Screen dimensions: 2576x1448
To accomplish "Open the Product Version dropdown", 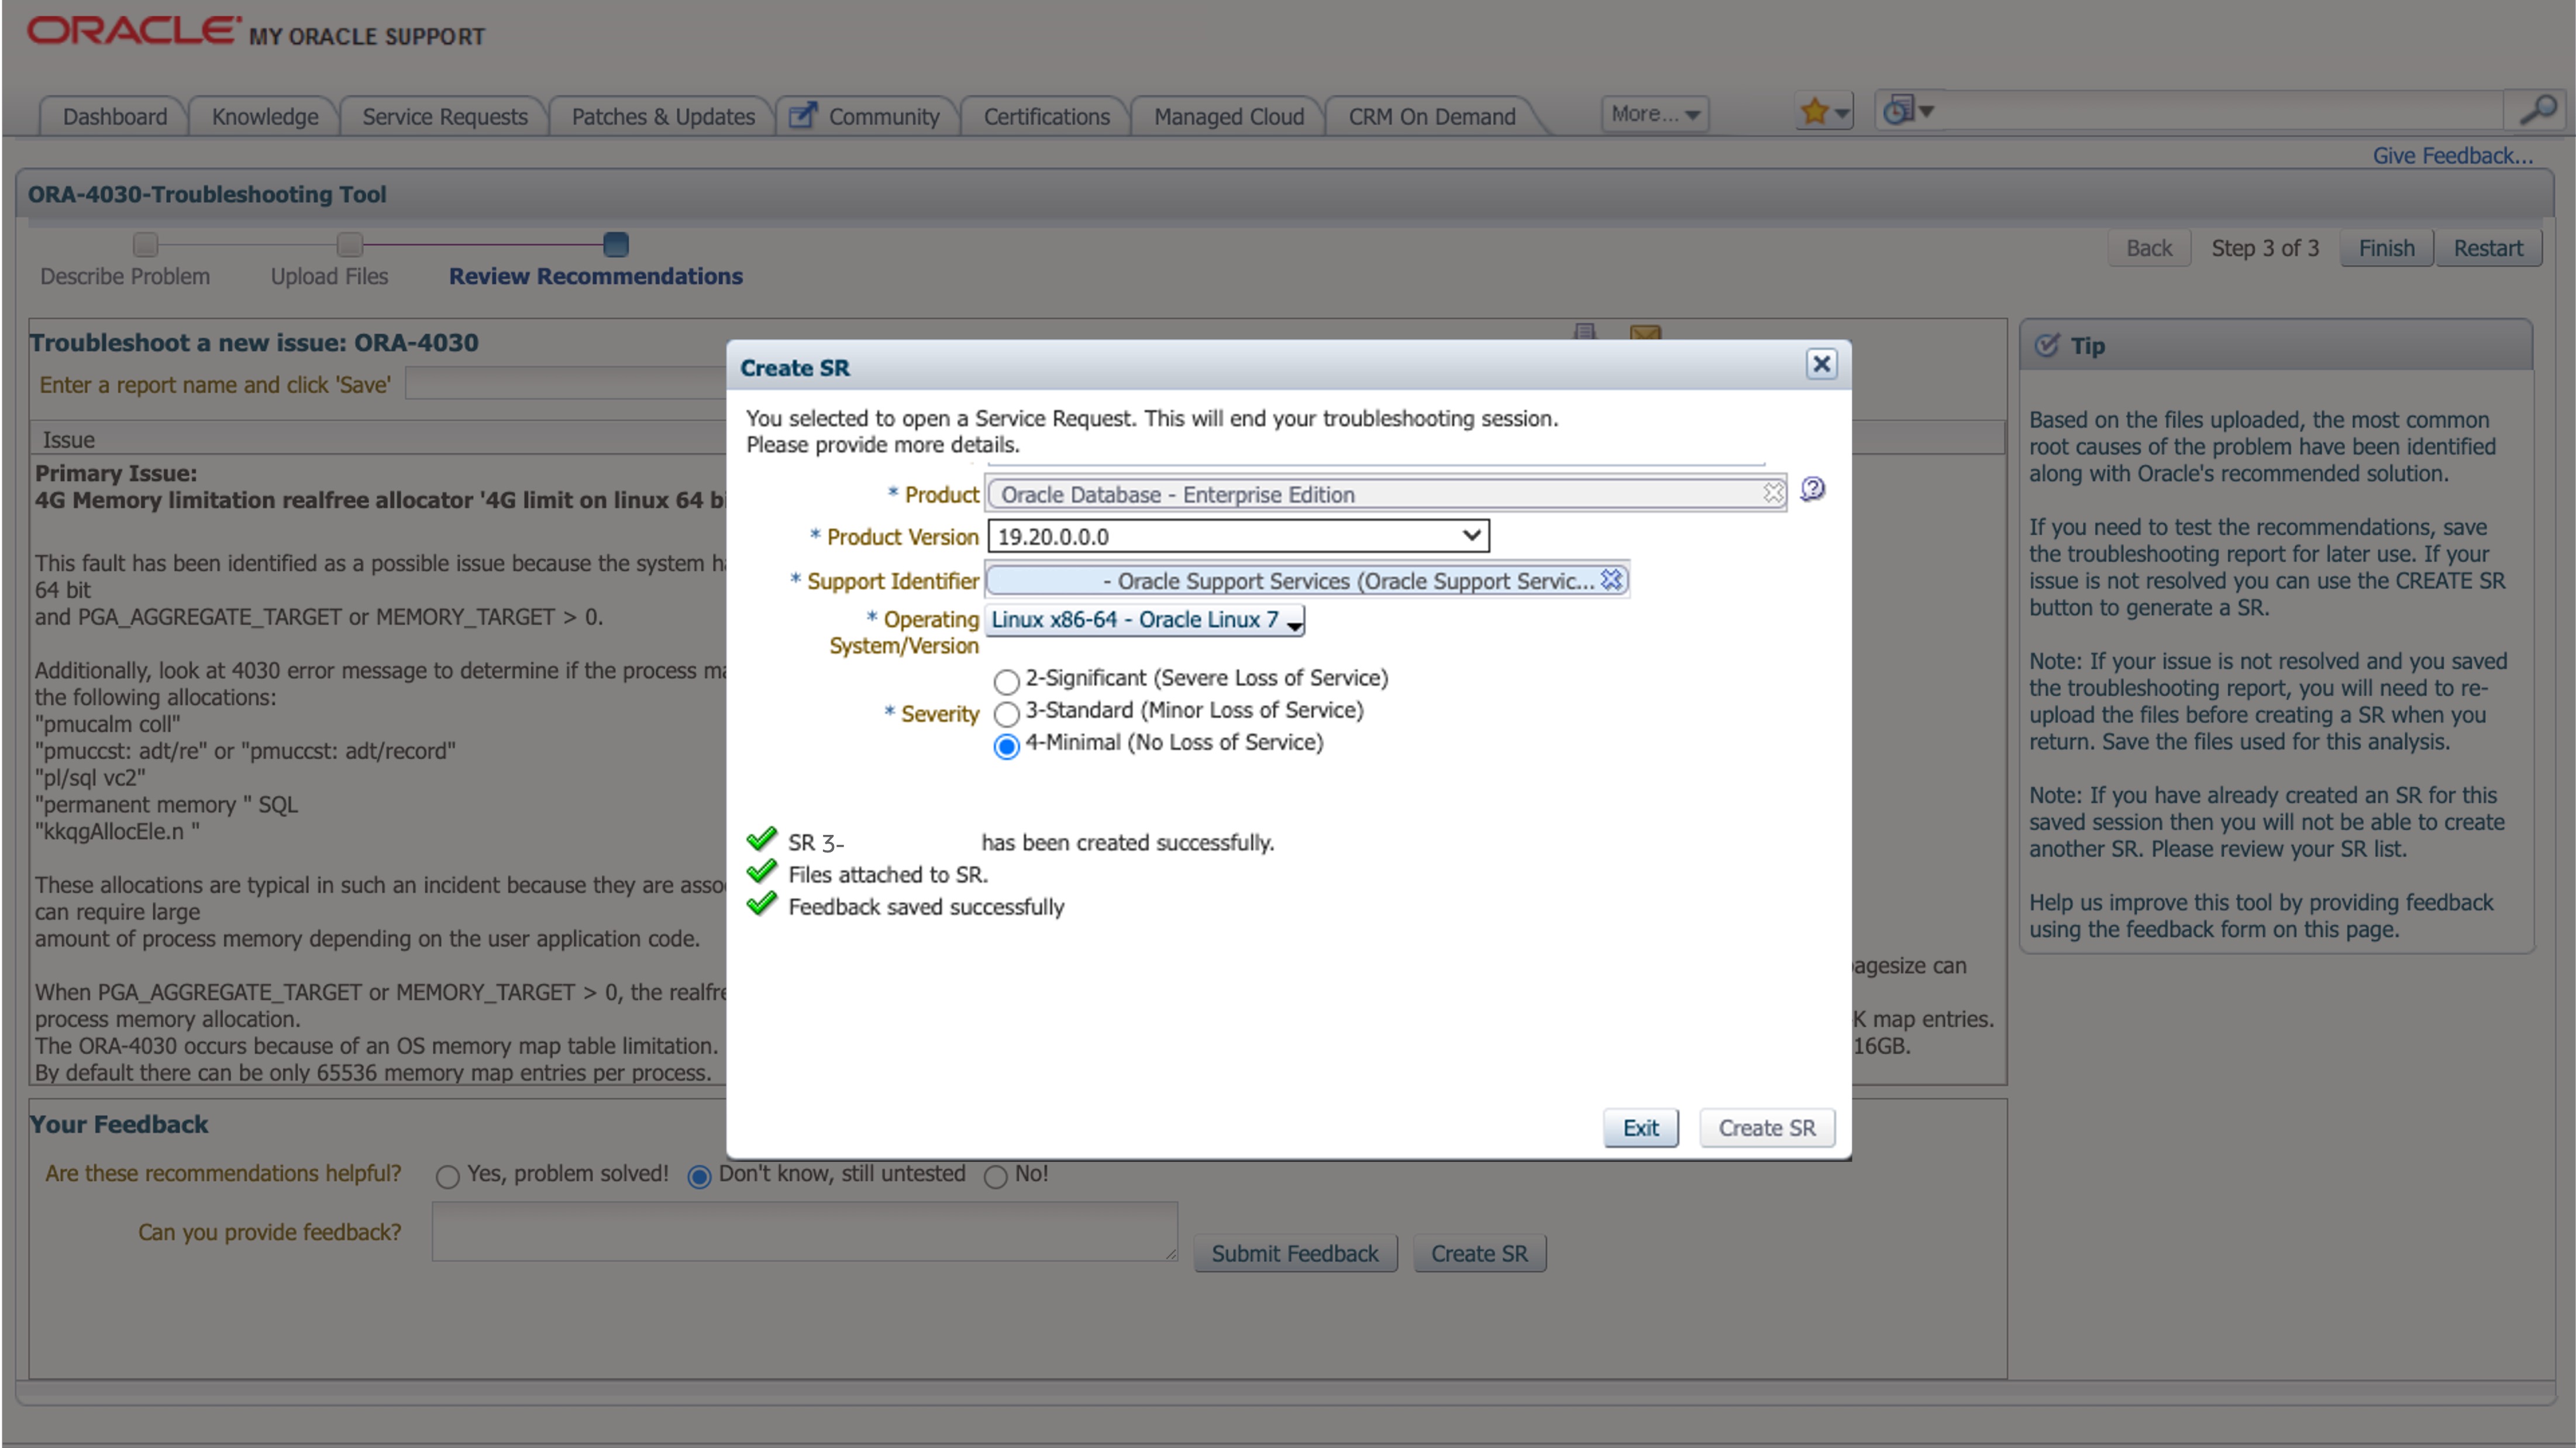I will (x=1469, y=535).
